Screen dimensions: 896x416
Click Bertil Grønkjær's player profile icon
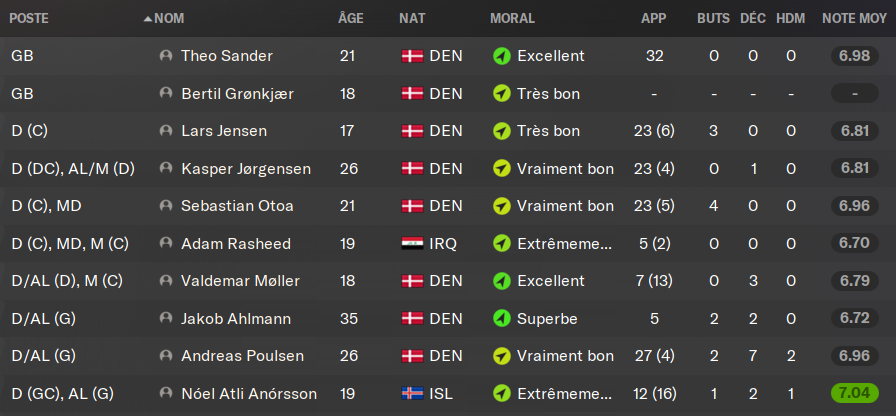pos(166,94)
